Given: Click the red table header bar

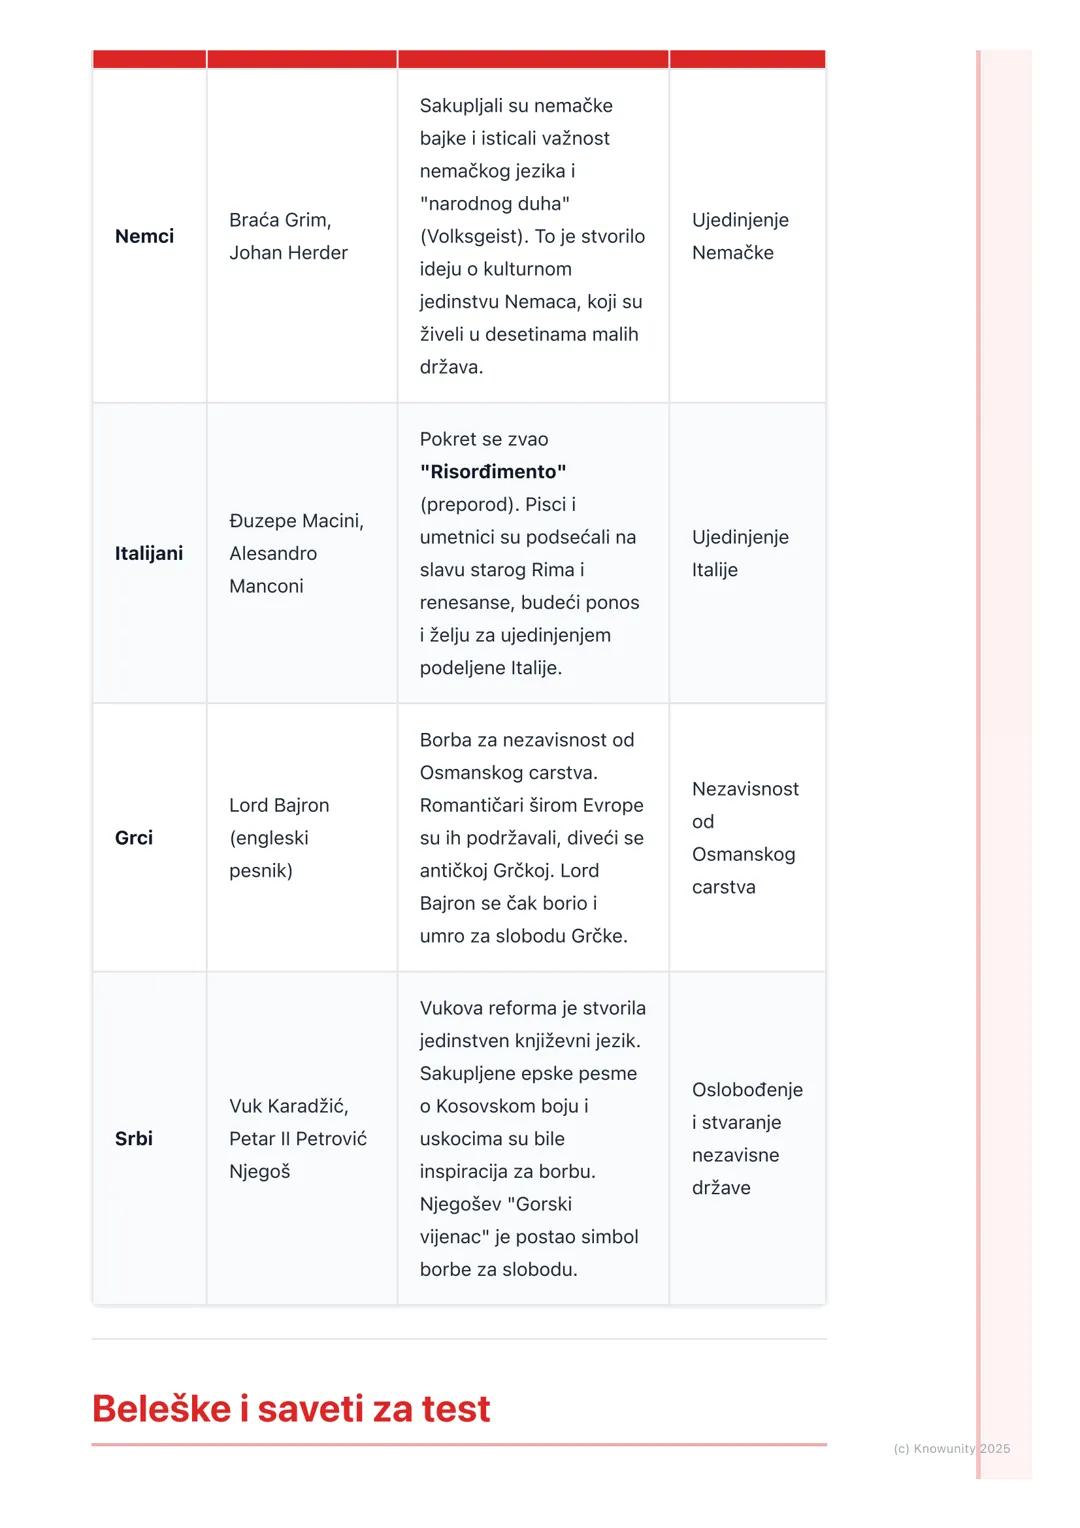Looking at the screenshot, I should [459, 59].
